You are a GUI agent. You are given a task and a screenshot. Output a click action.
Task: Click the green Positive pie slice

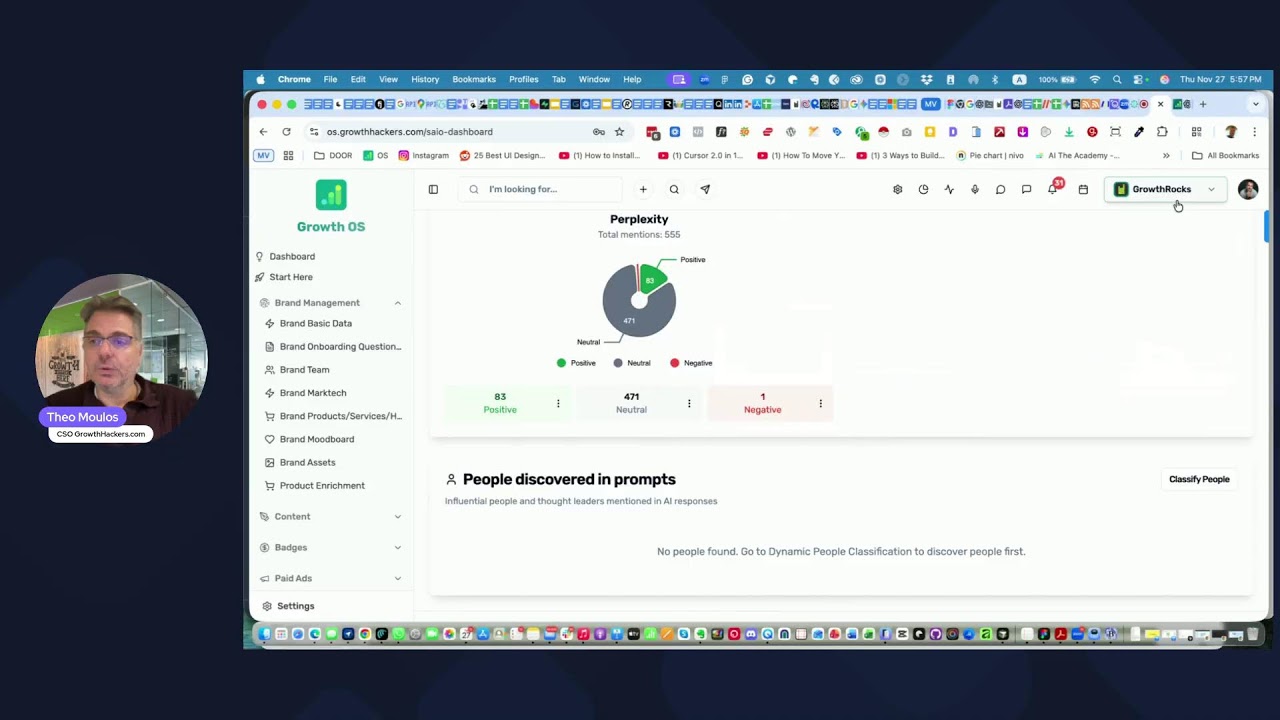pyautogui.click(x=652, y=278)
